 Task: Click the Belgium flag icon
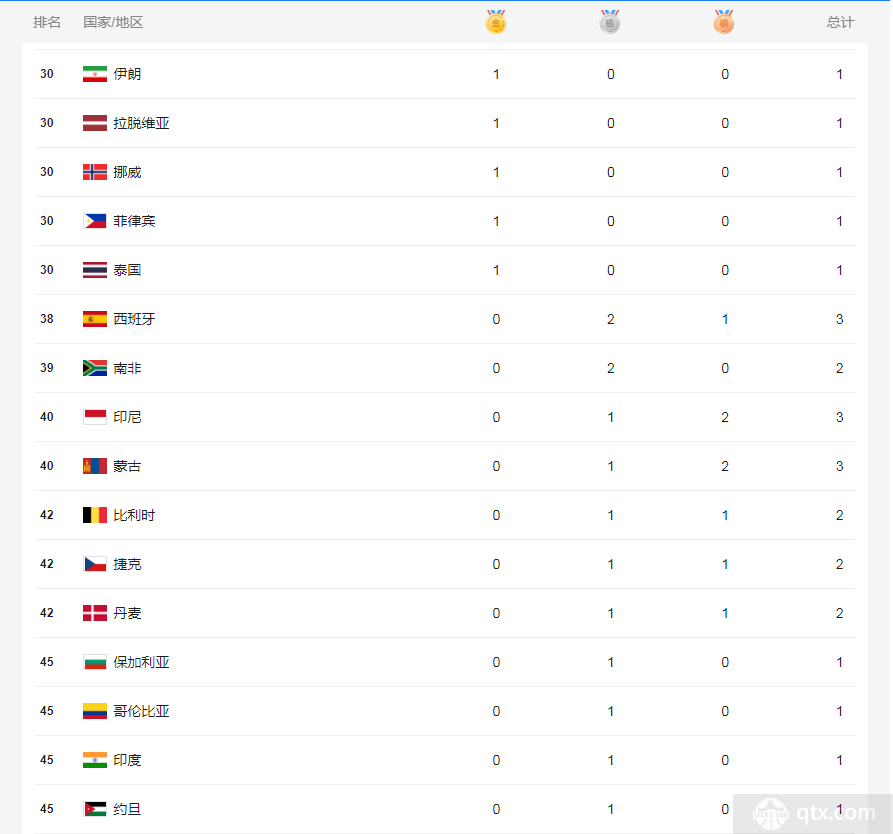[95, 515]
